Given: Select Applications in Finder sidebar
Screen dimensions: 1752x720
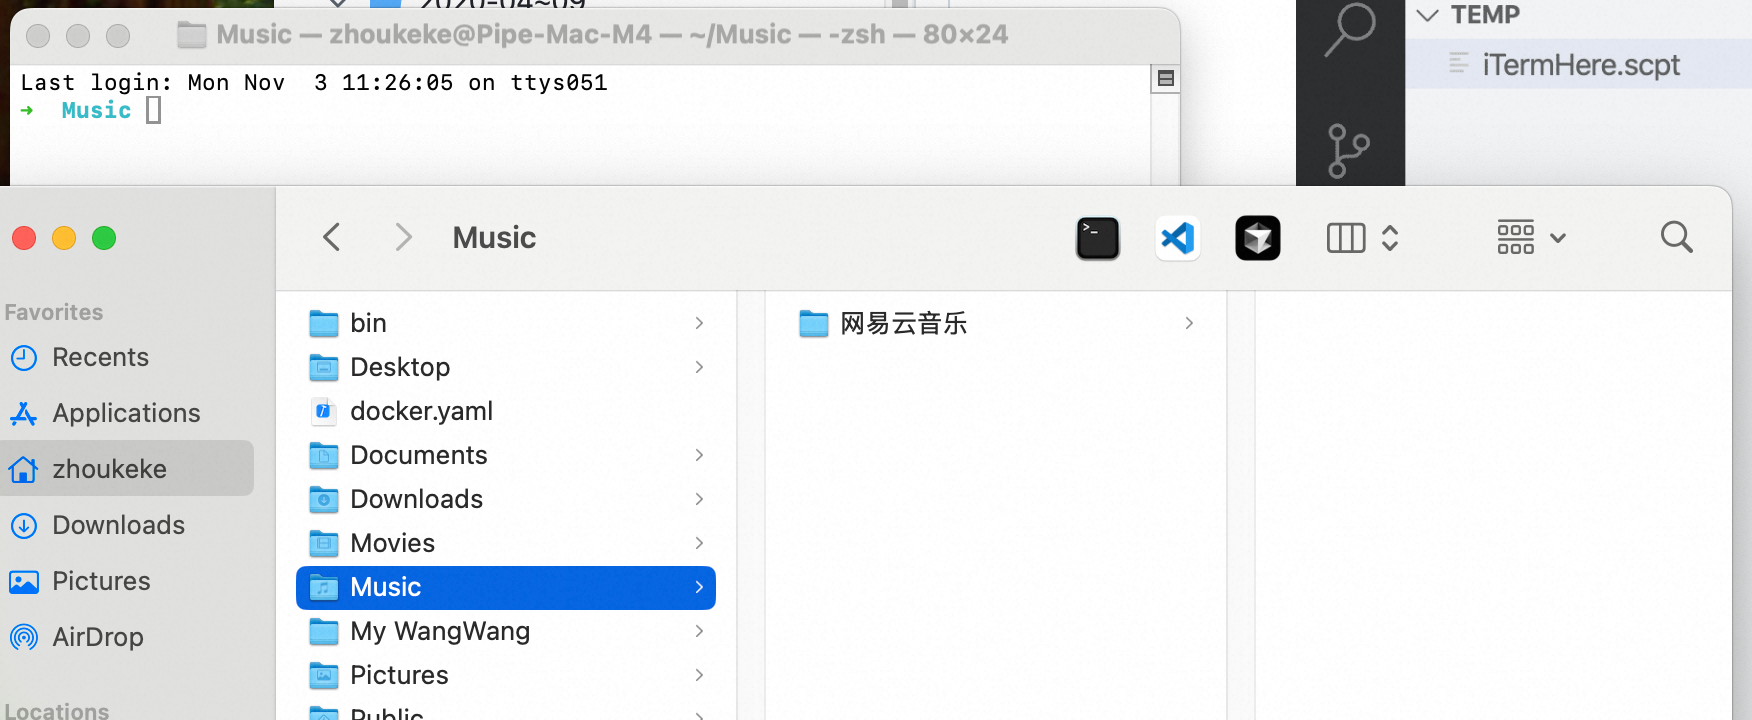Looking at the screenshot, I should click(126, 413).
